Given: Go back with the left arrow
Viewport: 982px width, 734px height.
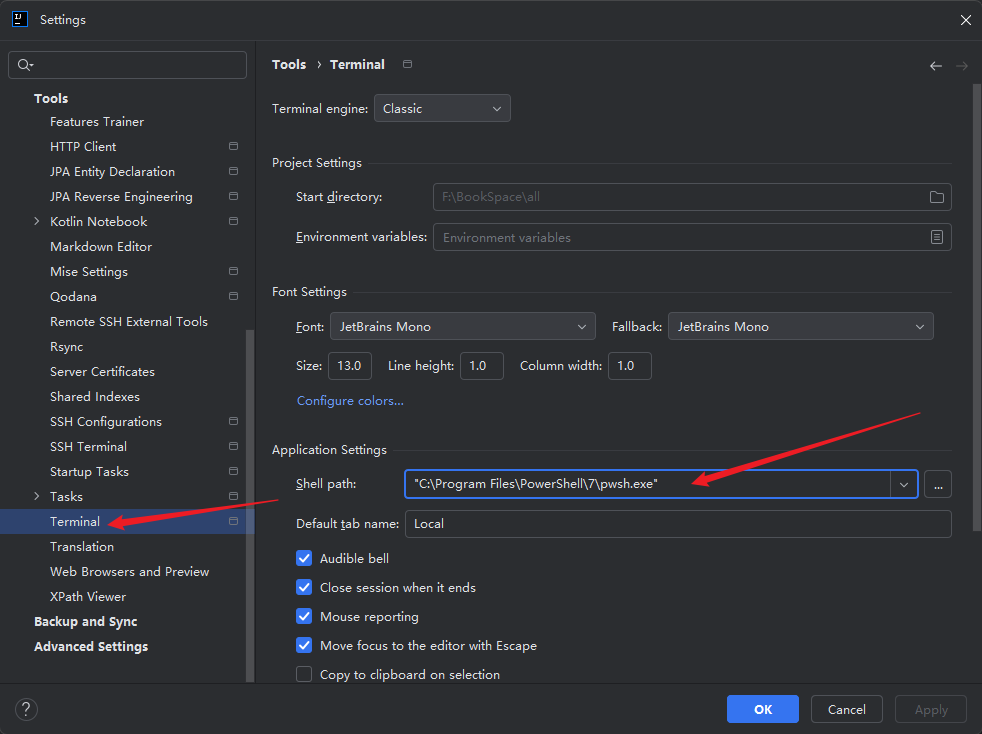Looking at the screenshot, I should [936, 66].
